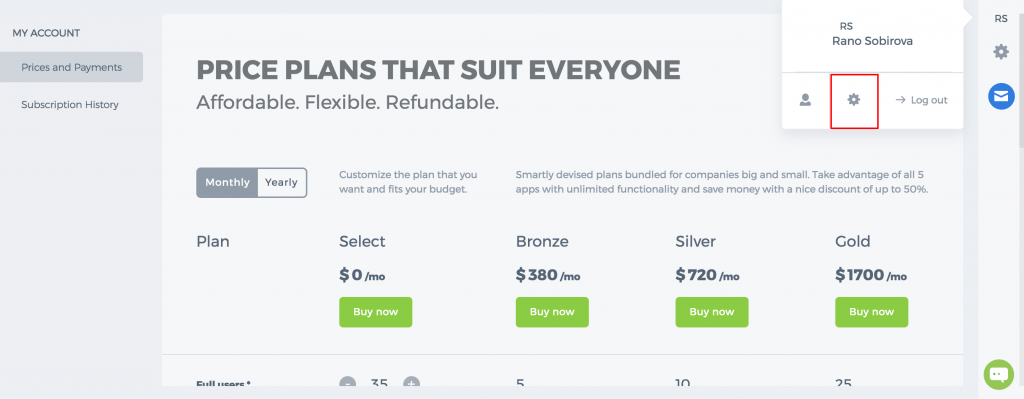Click the MY ACCOUNT sidebar heading
This screenshot has height=399, width=1024.
point(46,33)
